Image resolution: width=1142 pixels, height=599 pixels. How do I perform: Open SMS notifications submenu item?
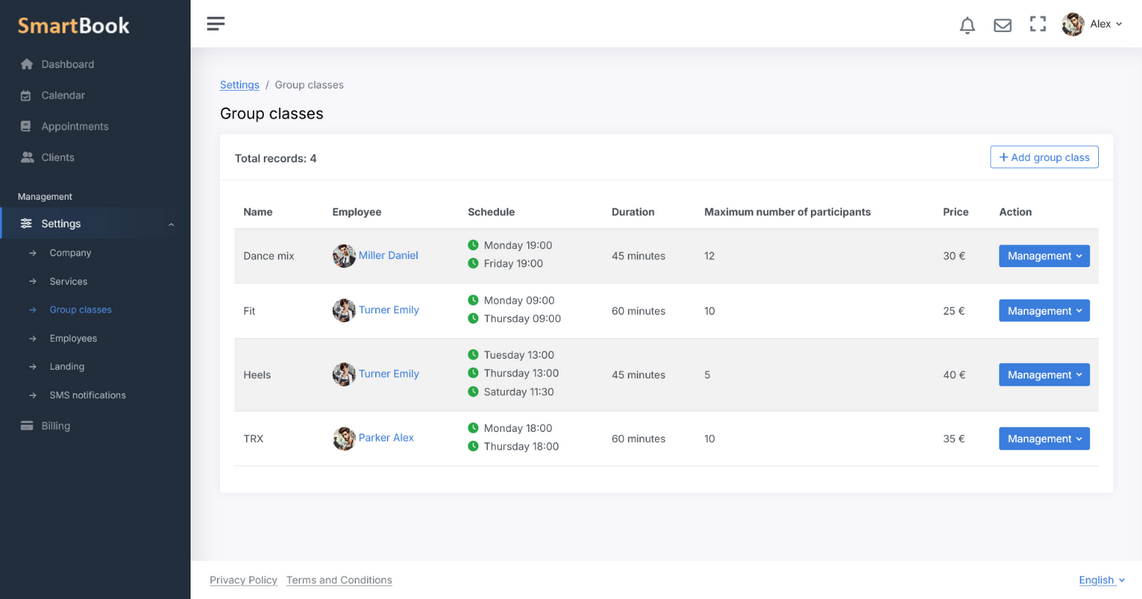pos(87,395)
